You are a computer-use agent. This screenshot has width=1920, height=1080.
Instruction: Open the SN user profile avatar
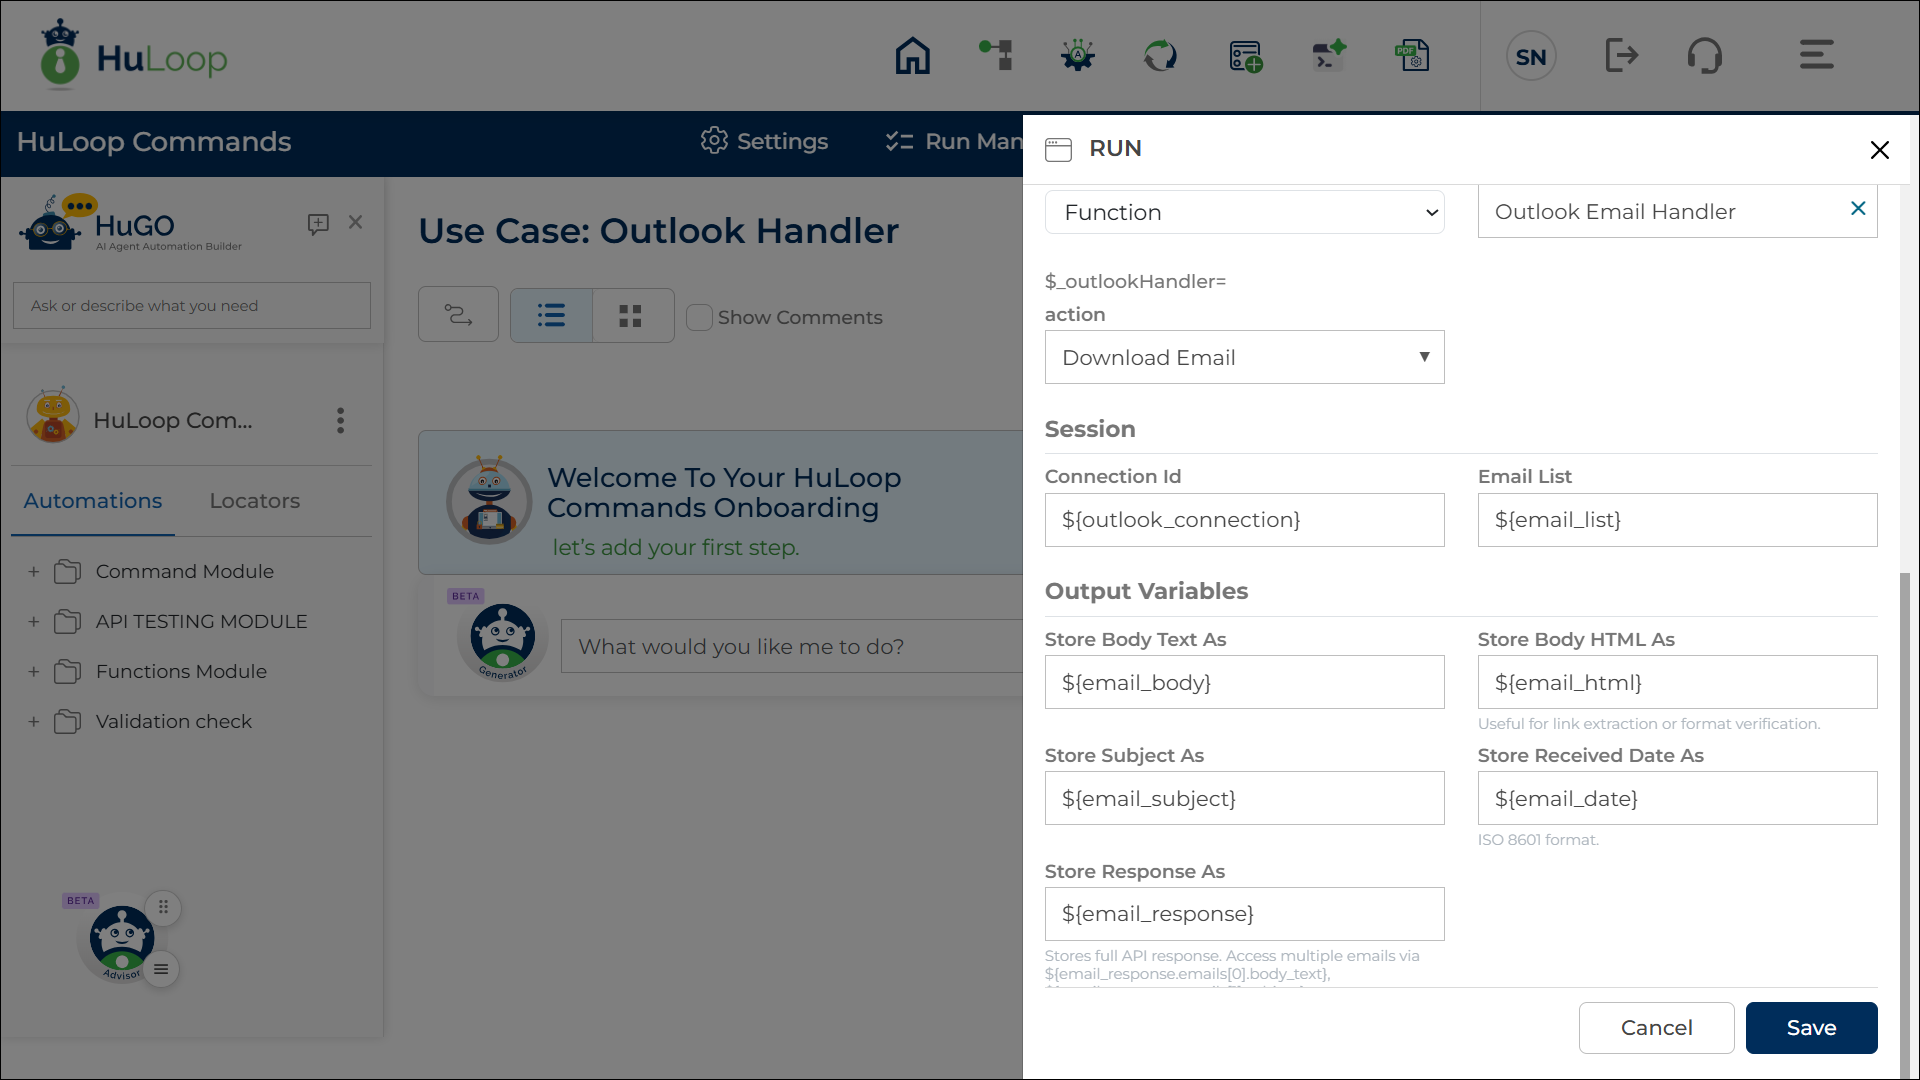click(x=1531, y=57)
